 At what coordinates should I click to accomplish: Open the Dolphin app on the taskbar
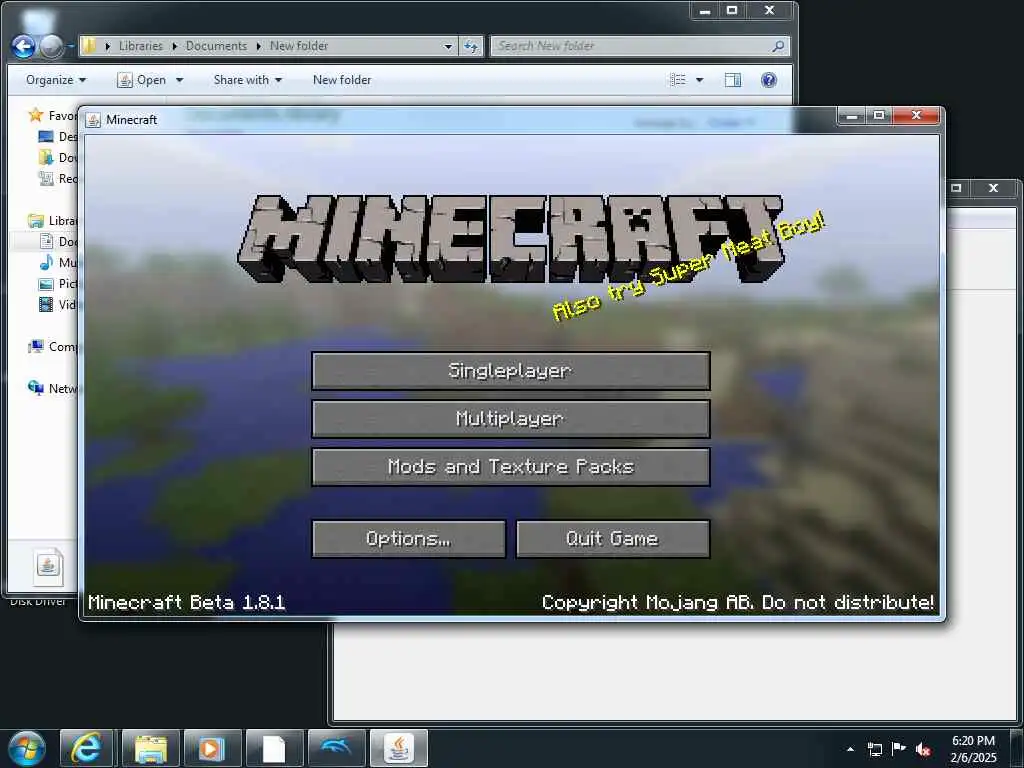click(336, 748)
